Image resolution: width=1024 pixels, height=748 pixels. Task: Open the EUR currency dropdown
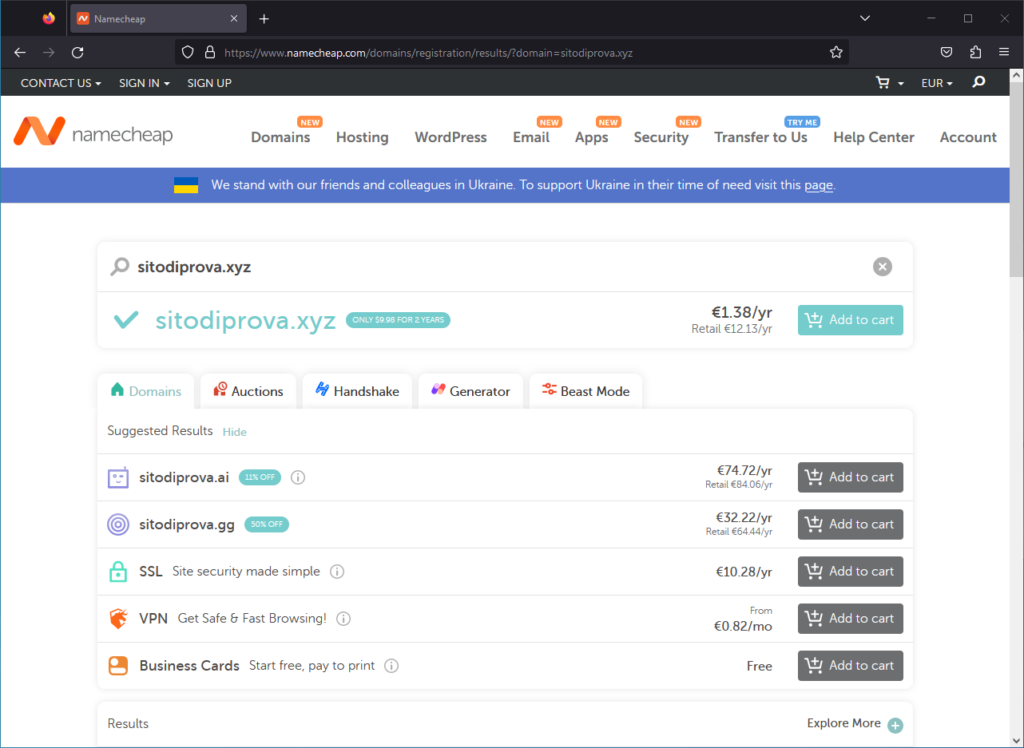[936, 83]
